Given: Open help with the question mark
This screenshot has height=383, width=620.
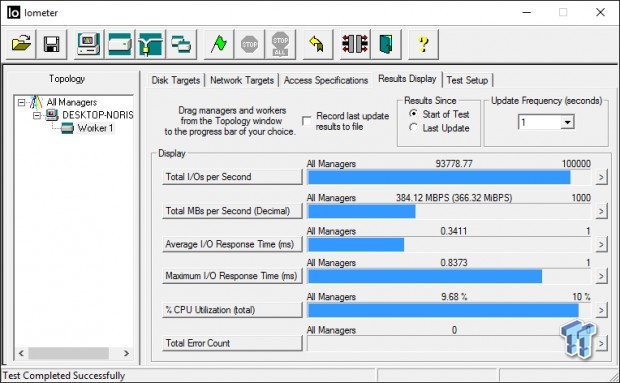Looking at the screenshot, I should pos(423,44).
